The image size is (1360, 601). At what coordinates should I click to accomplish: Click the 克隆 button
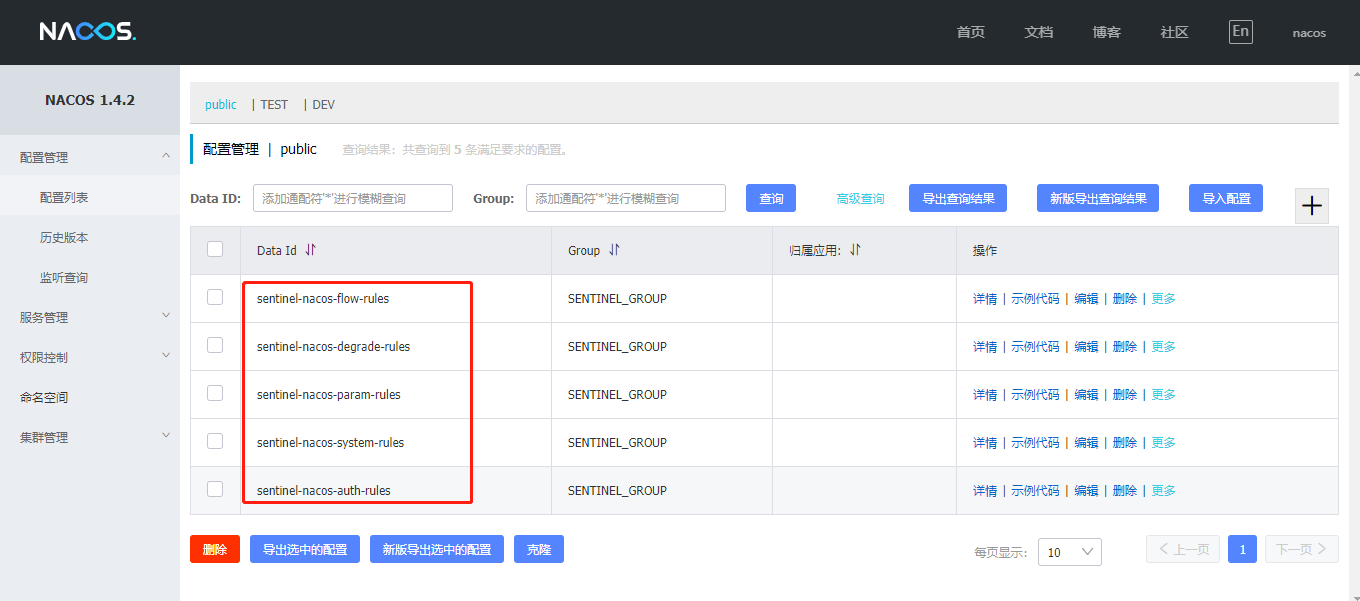click(539, 549)
